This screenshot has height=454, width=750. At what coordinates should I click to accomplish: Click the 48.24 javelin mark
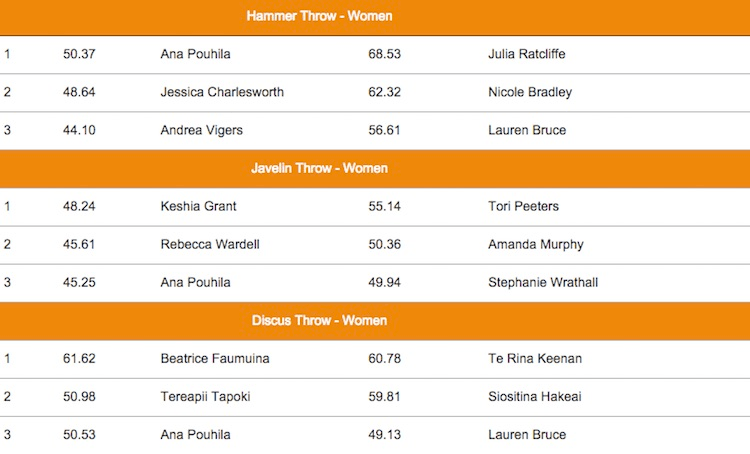(x=79, y=206)
